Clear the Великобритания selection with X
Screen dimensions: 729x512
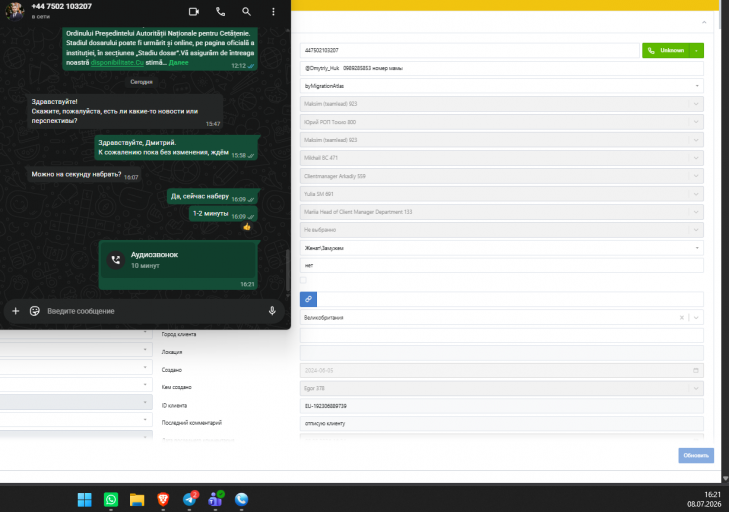pyautogui.click(x=682, y=318)
